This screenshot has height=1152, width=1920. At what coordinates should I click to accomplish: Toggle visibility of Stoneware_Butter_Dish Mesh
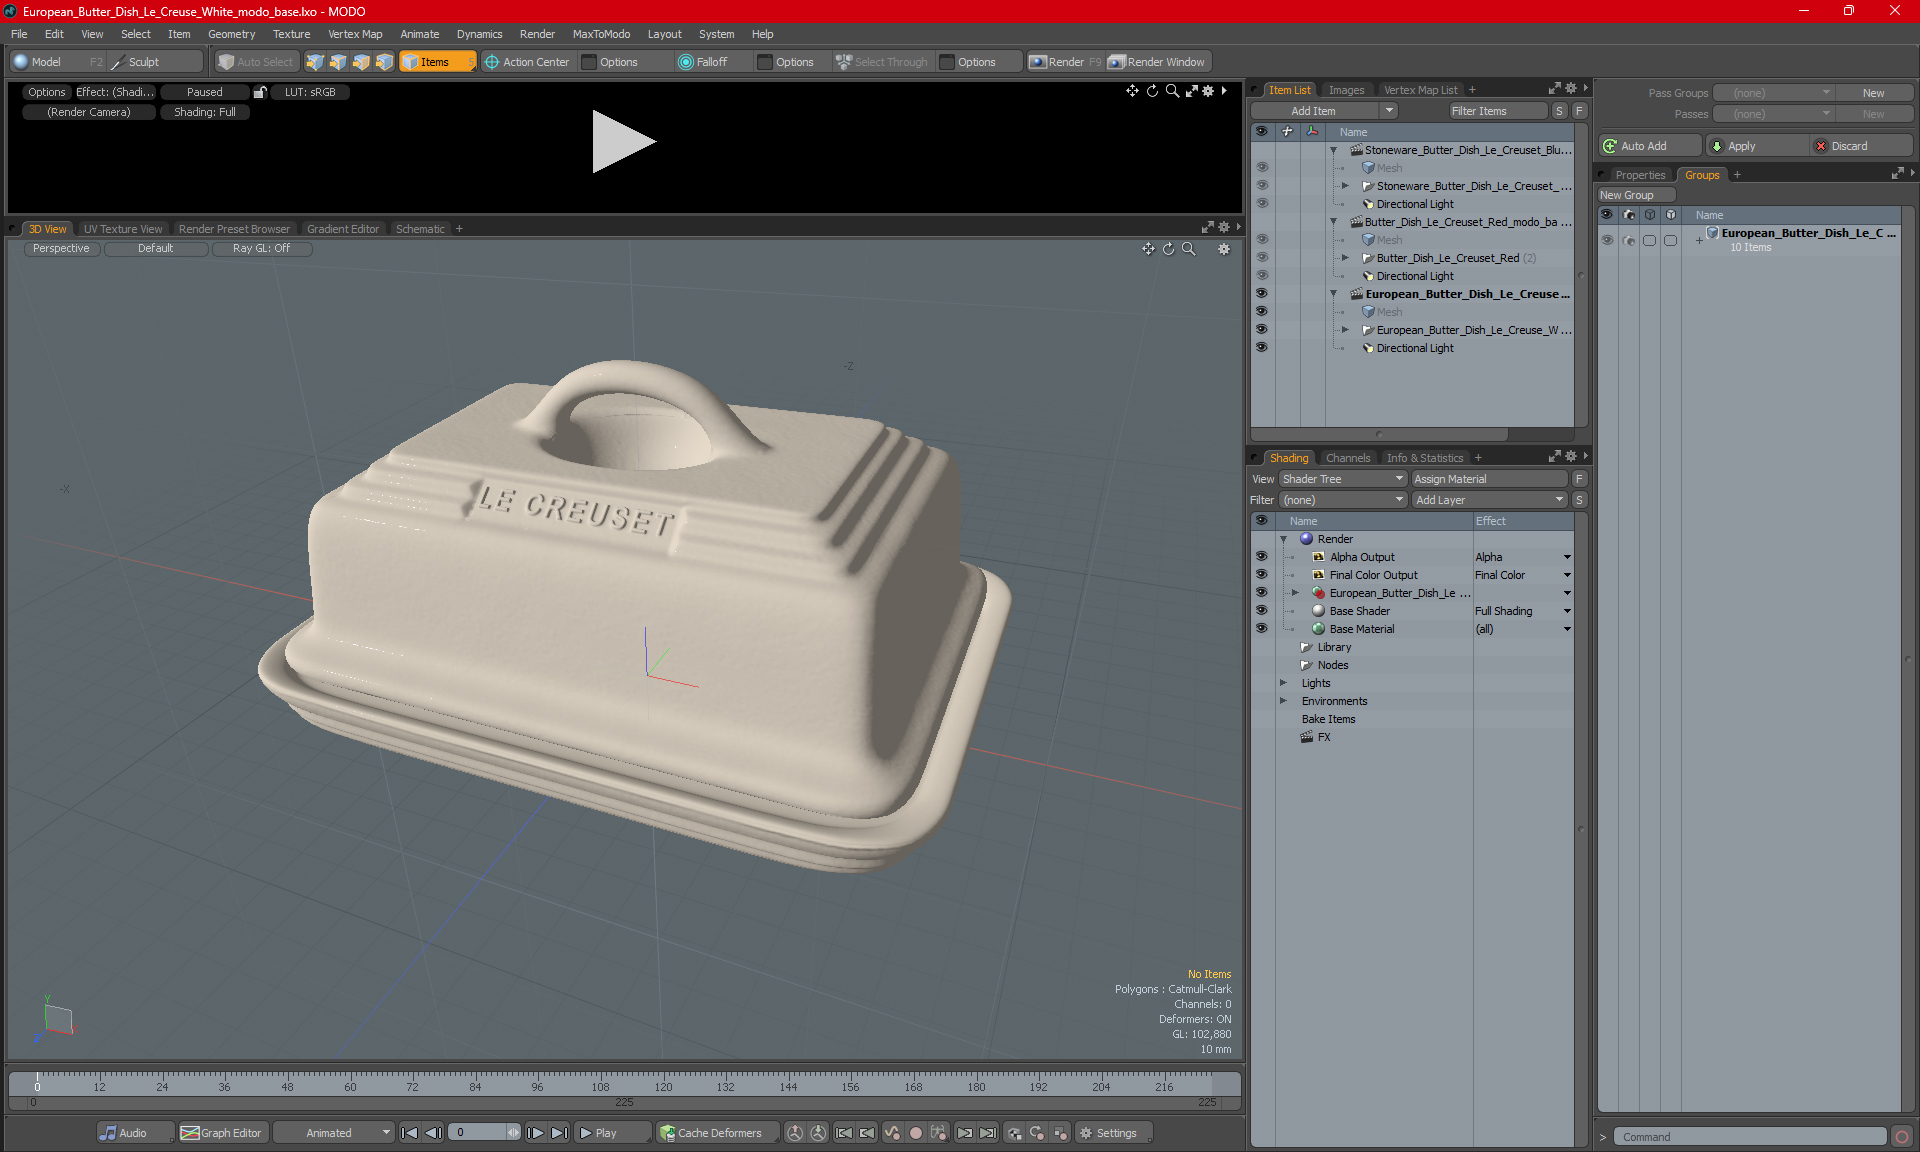(1262, 168)
